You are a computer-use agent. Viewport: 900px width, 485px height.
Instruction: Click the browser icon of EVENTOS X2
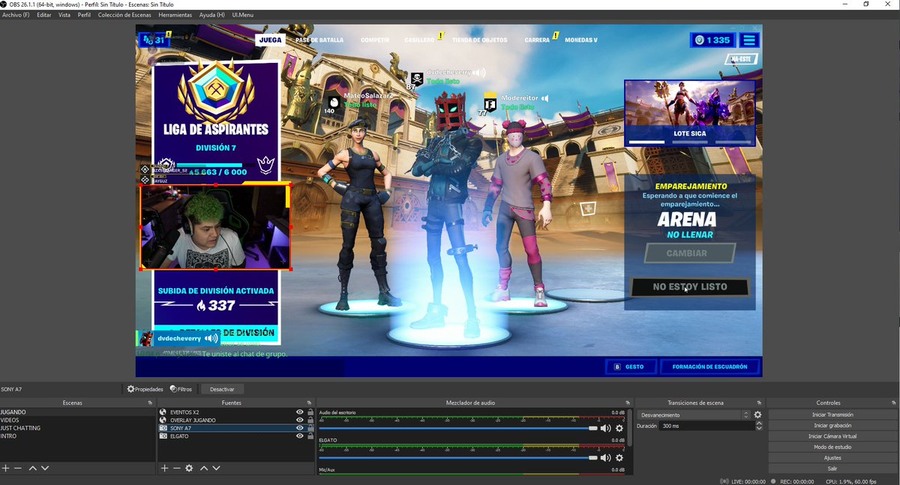[x=163, y=412]
